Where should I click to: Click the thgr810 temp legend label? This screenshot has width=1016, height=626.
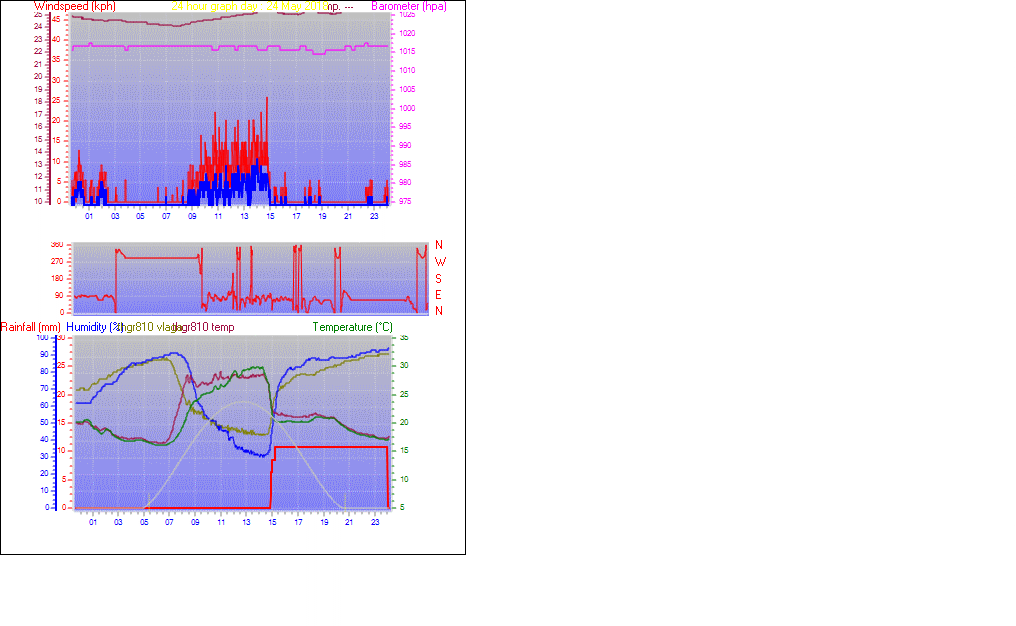(205, 327)
